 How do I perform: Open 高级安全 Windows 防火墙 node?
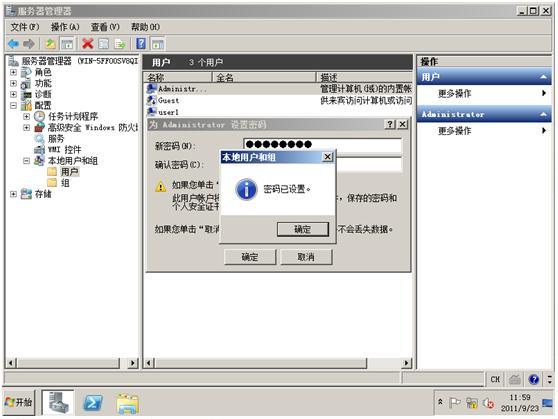click(x=93, y=127)
